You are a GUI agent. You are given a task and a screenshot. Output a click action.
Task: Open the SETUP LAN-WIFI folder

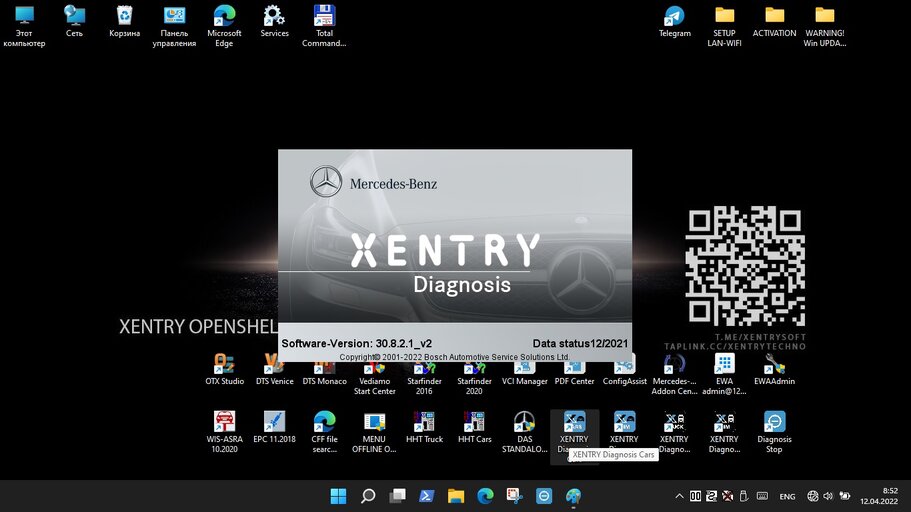tap(725, 26)
